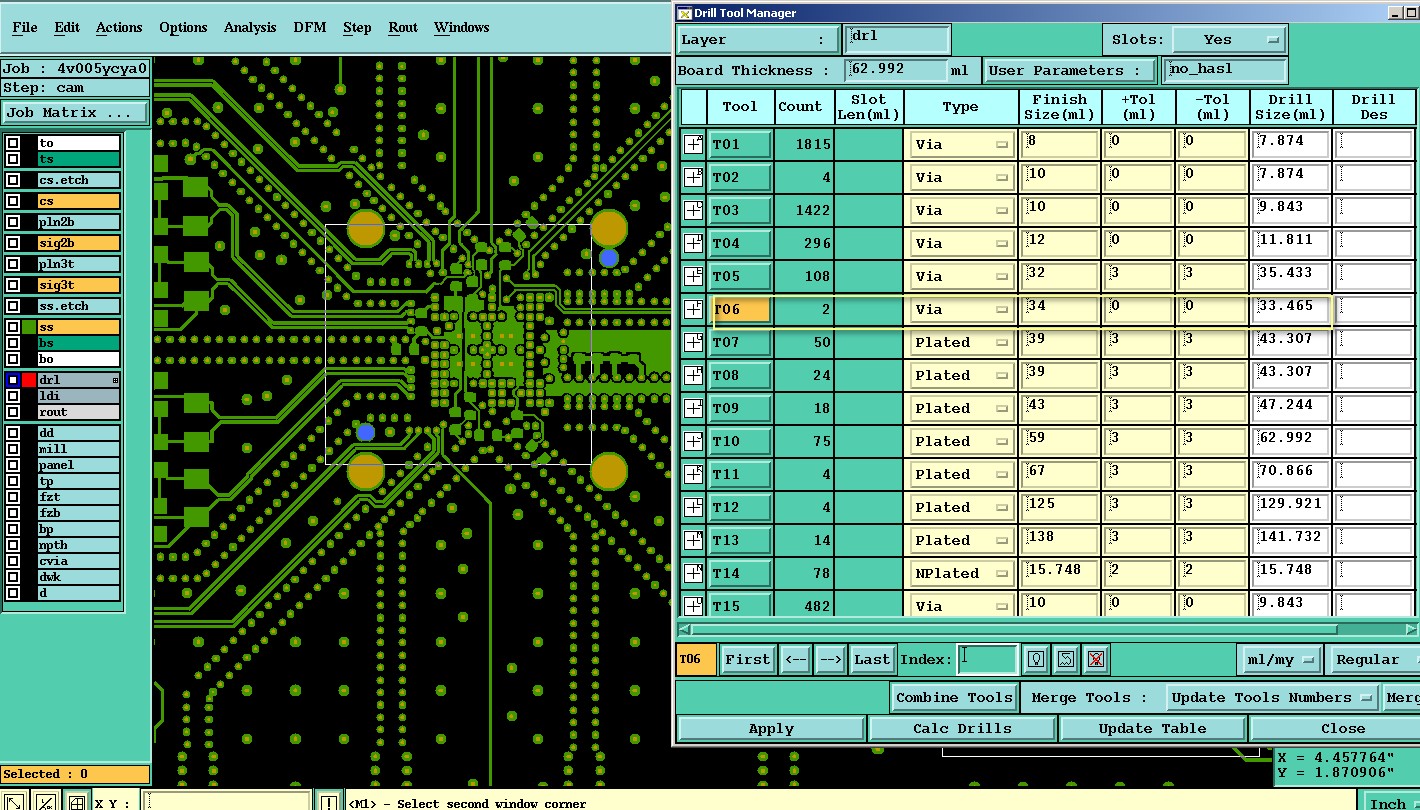1420x810 pixels.
Task: Click the Drill Tool Manager title bar icon
Action: tap(684, 13)
